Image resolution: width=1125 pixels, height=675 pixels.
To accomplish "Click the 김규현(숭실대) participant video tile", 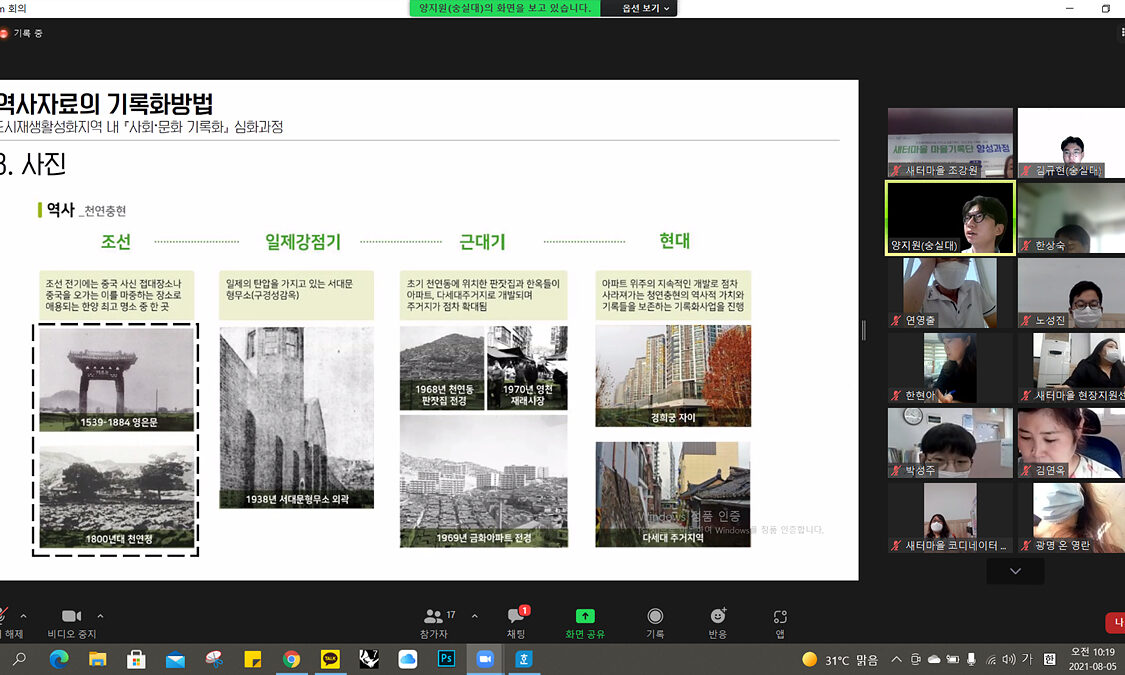I will [1071, 143].
